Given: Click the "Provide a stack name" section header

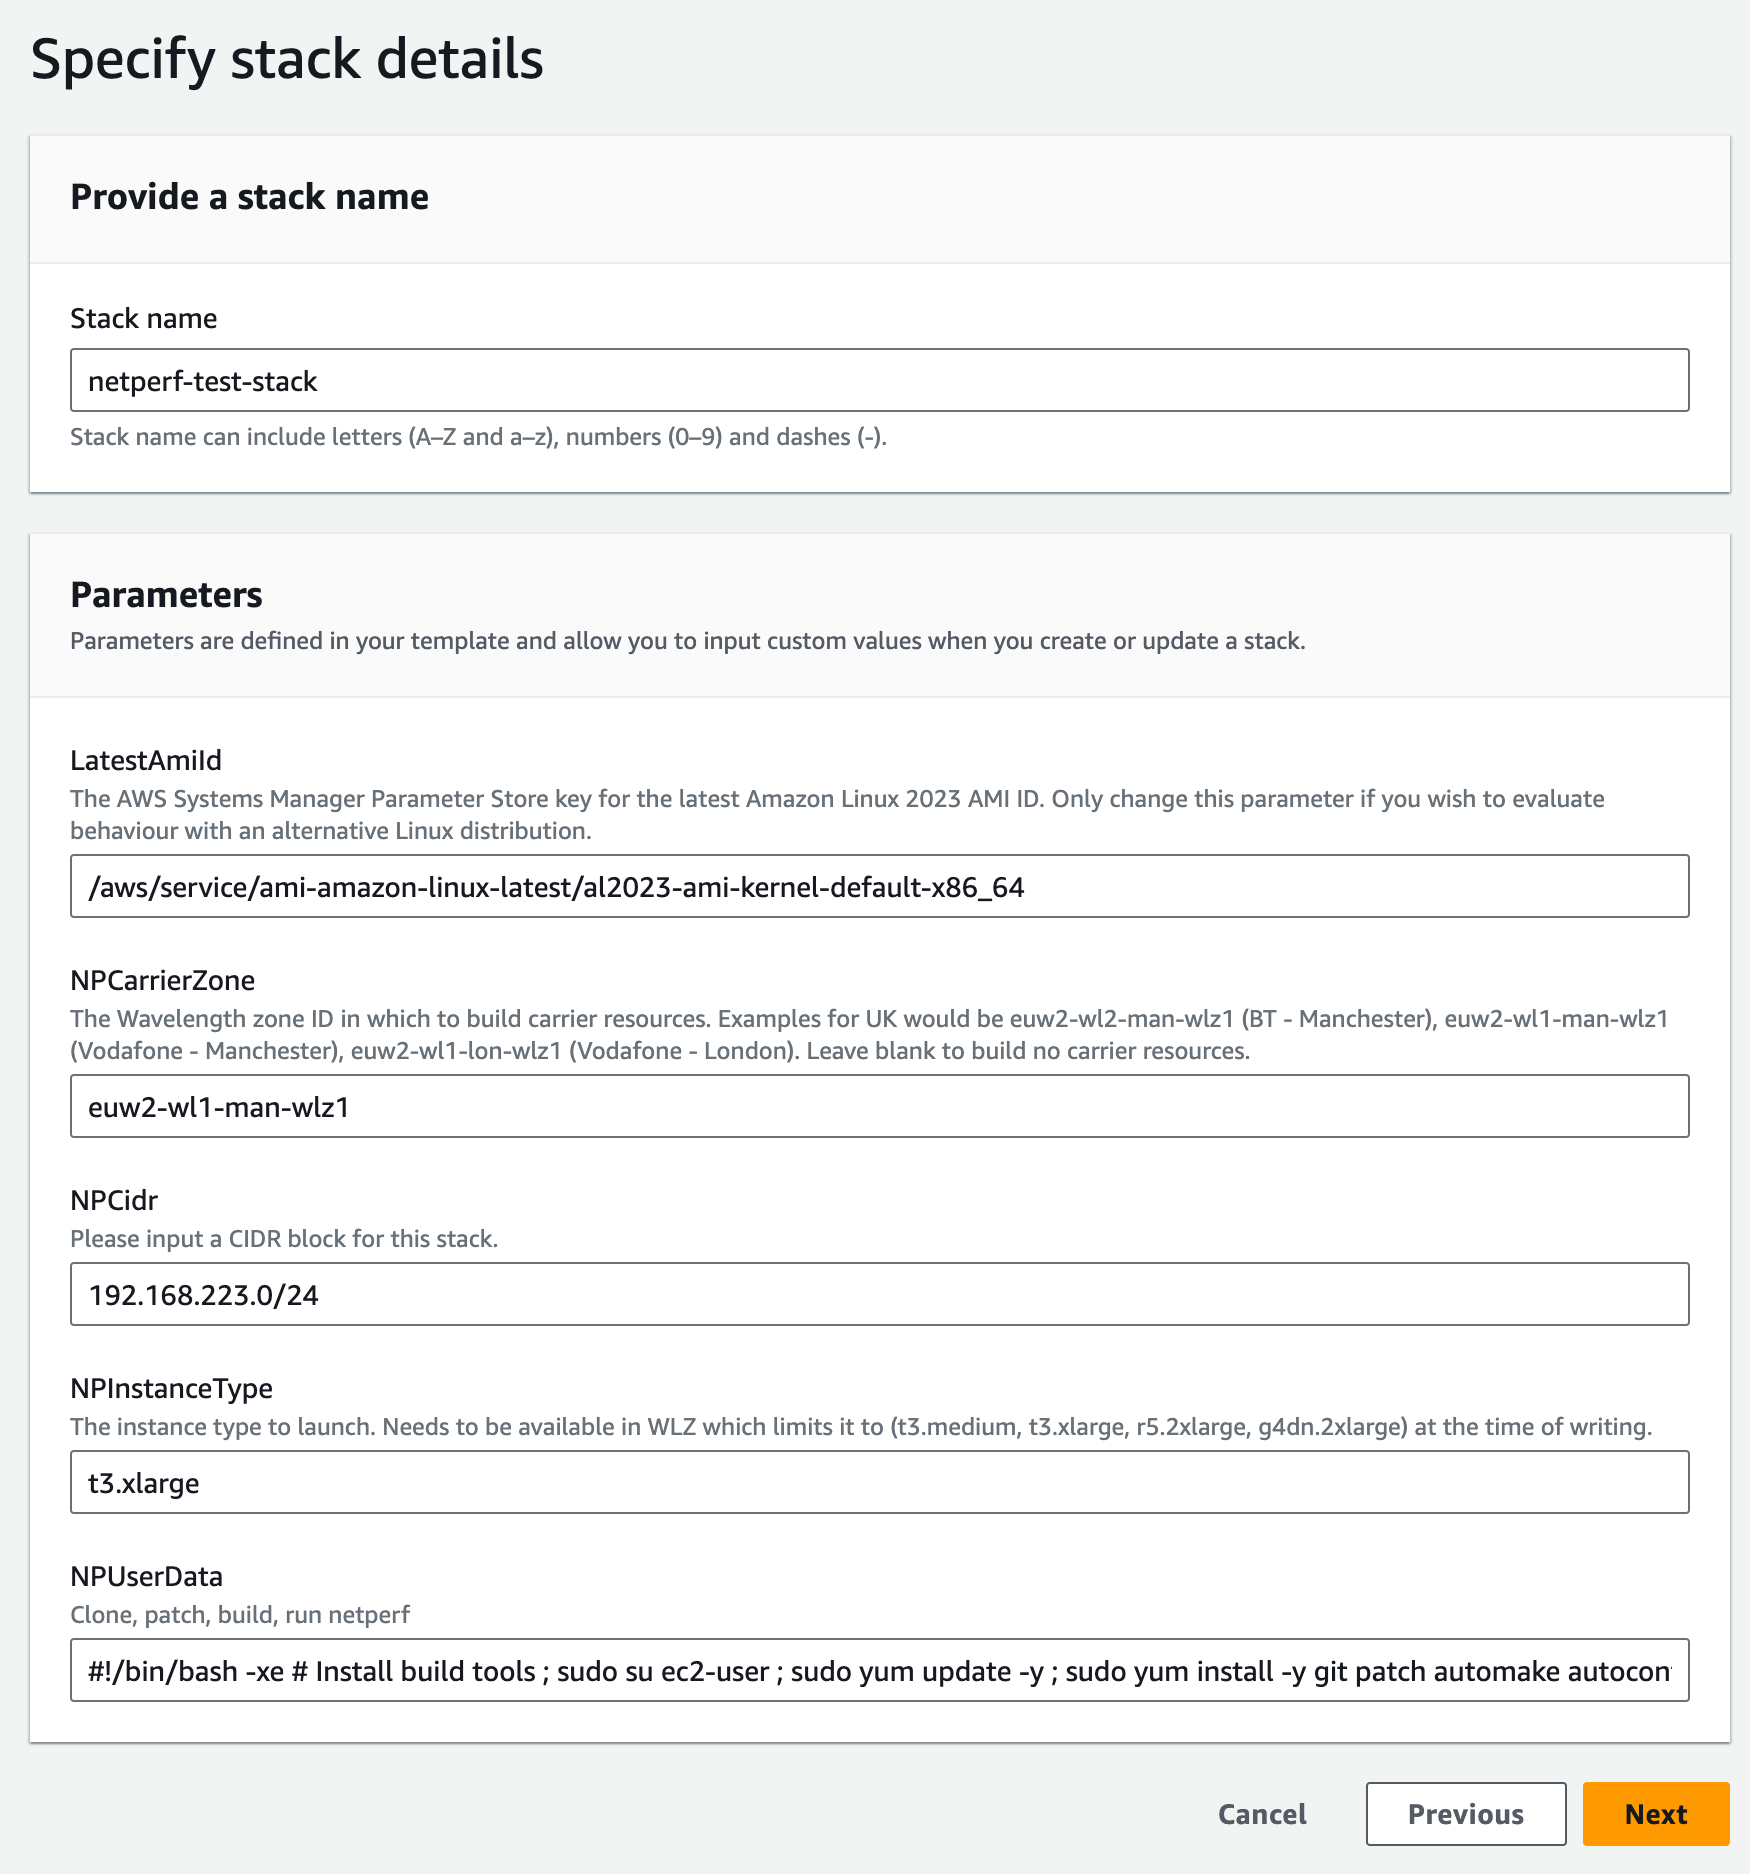Looking at the screenshot, I should (249, 197).
